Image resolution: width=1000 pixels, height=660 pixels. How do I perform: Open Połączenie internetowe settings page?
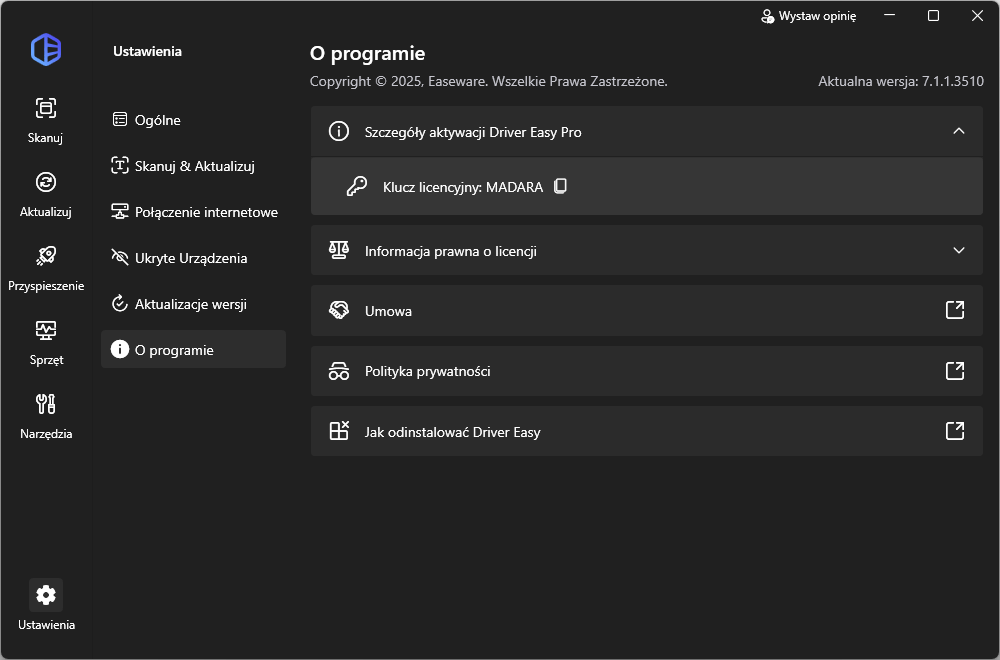193,212
